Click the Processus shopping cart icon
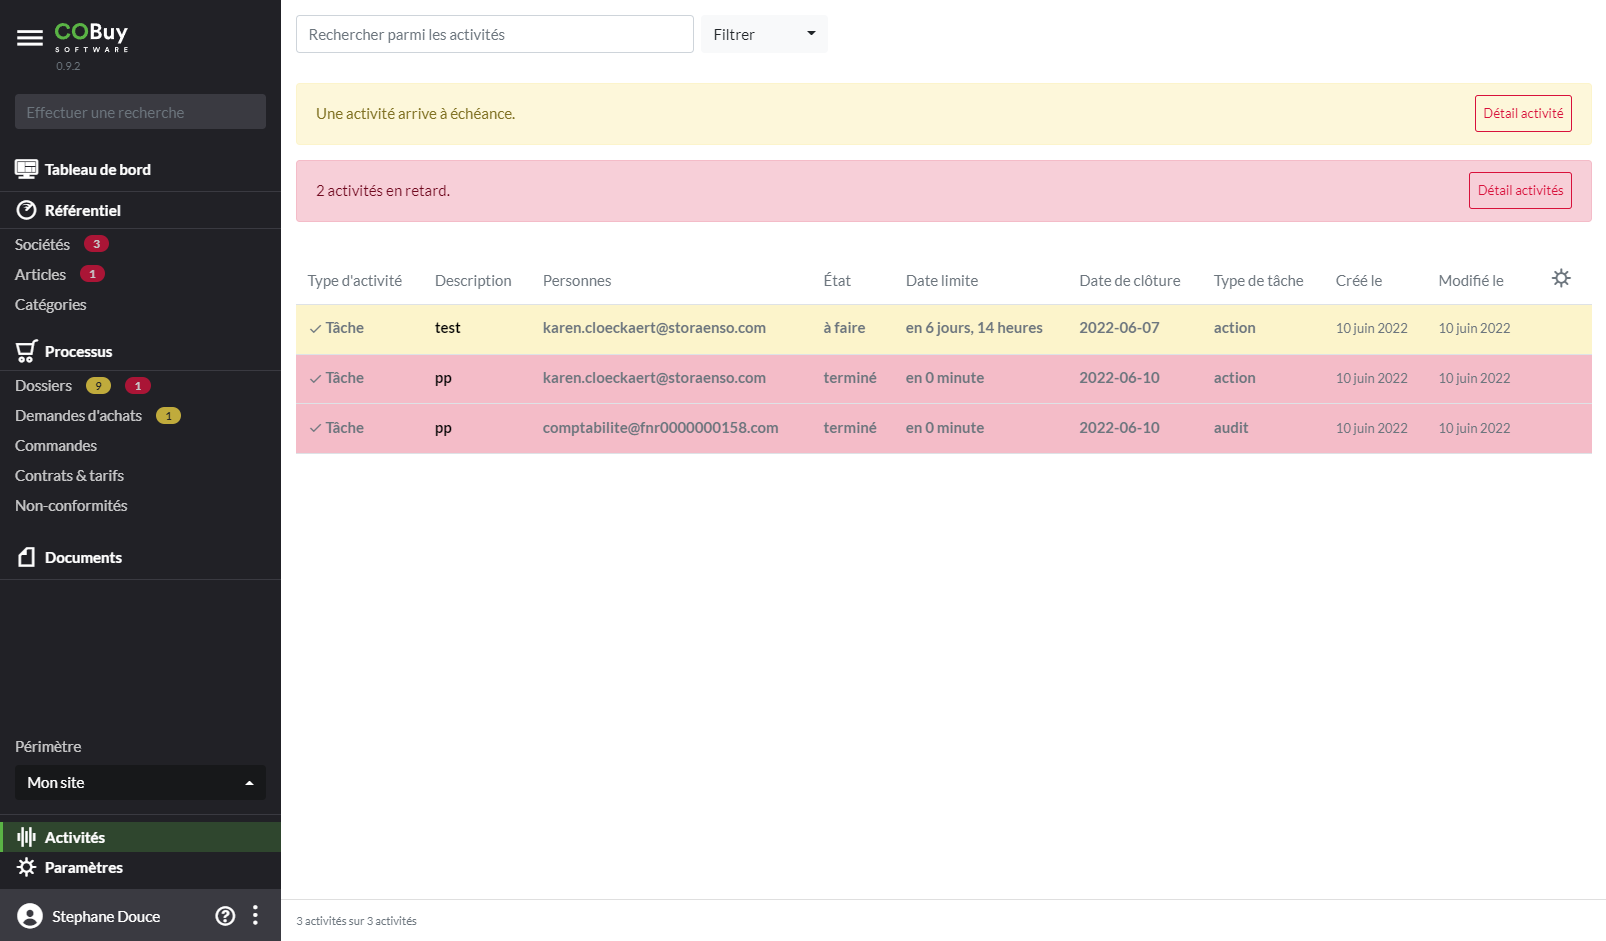This screenshot has height=941, width=1606. (x=26, y=351)
